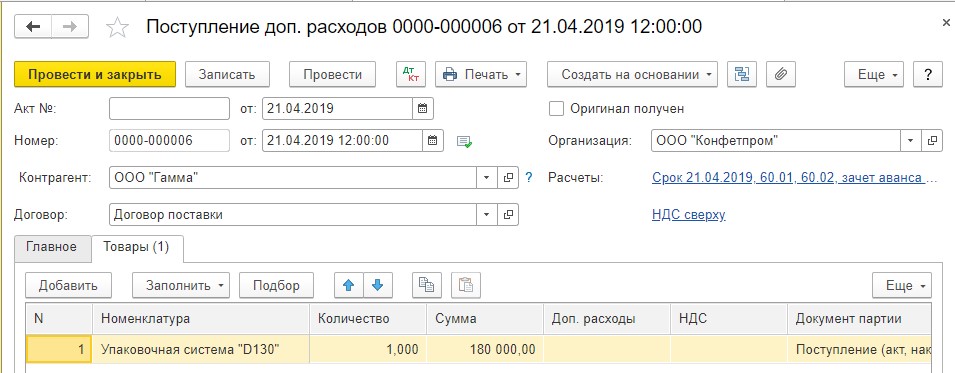Open Создать на основании menu

[x=632, y=74]
